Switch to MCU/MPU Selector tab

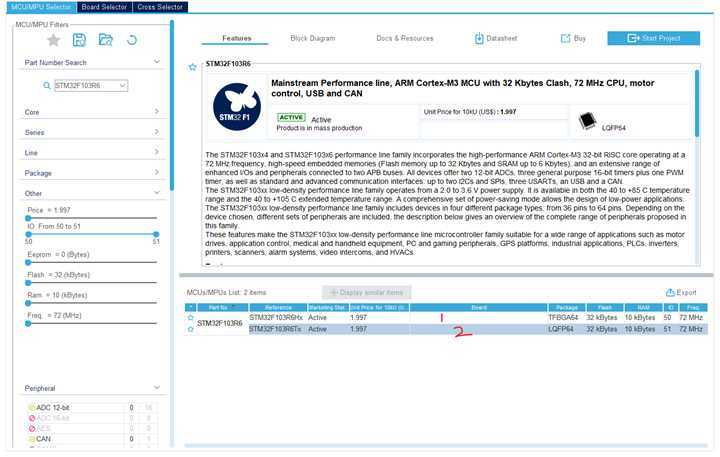(x=41, y=7)
